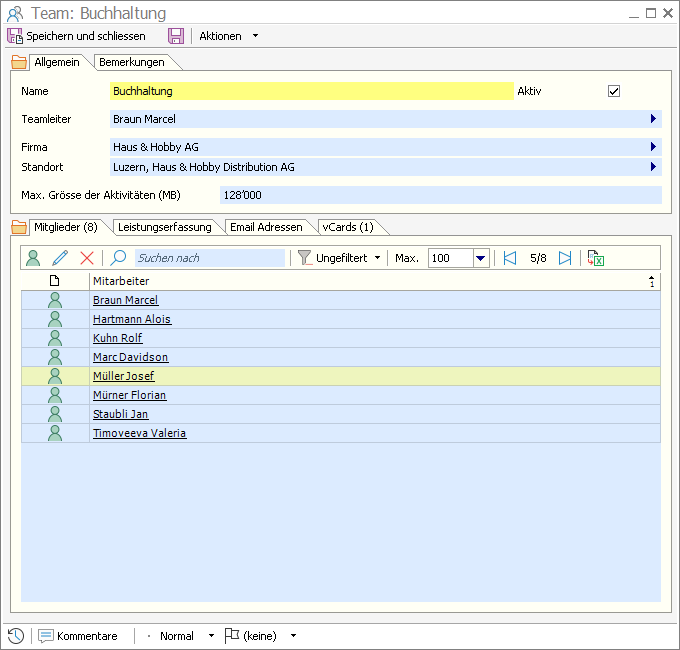Click the magnifier search icon
The image size is (680, 650).
tap(118, 258)
